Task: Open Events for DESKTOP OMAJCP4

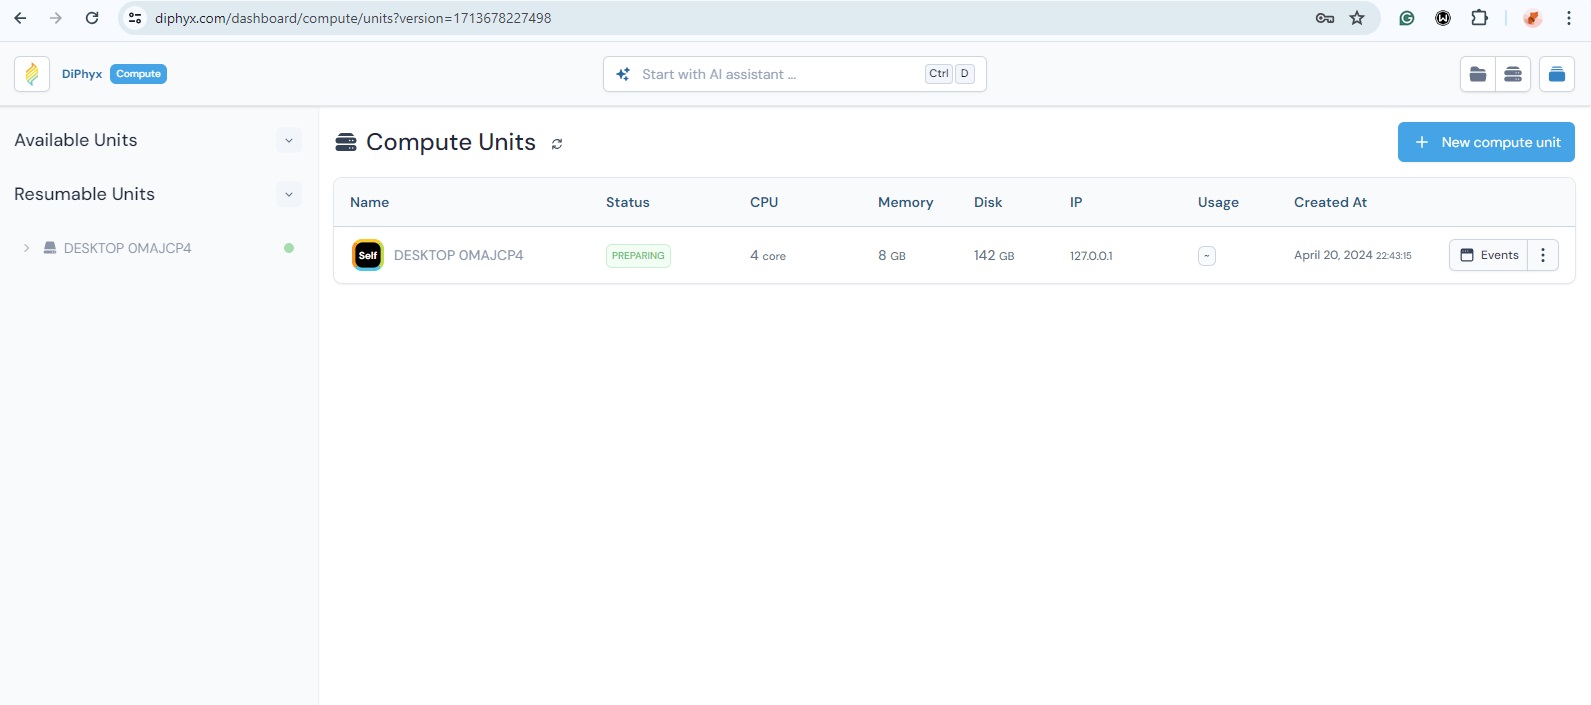Action: (1488, 255)
